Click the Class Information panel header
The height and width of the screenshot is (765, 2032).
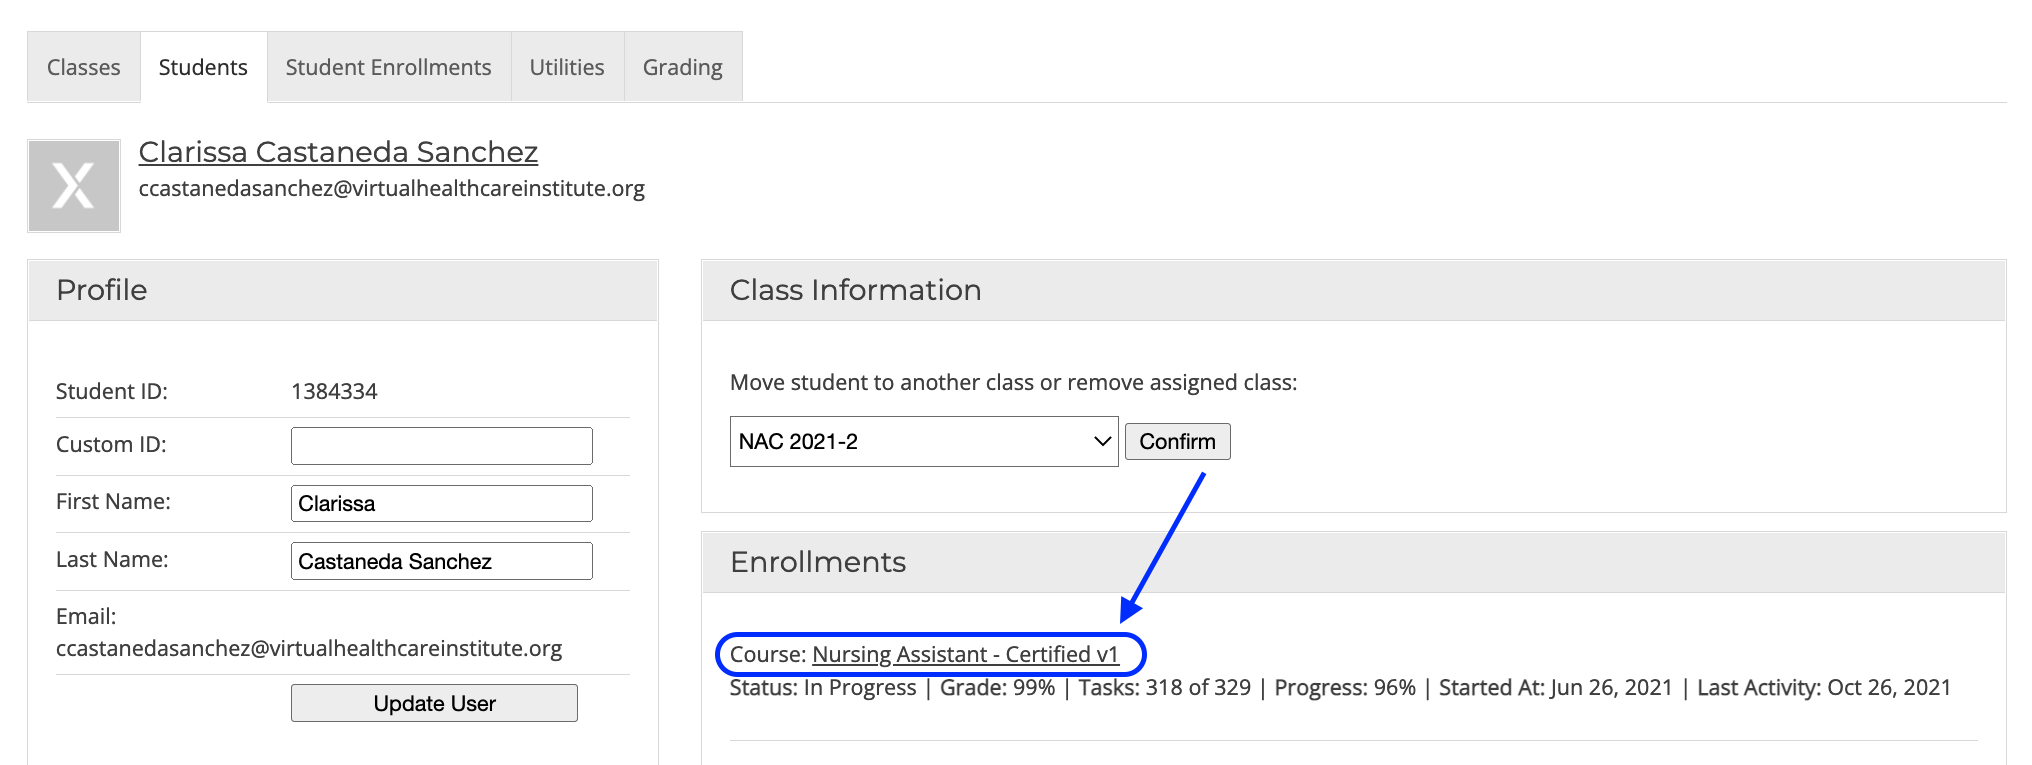1354,290
